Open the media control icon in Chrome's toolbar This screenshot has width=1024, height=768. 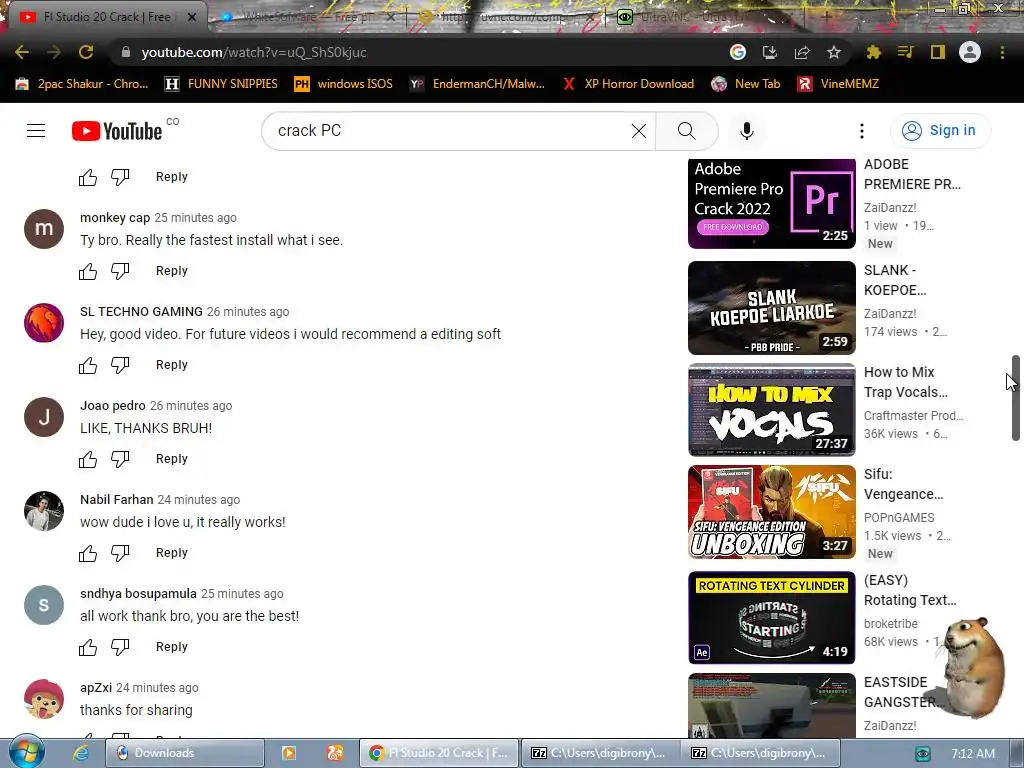click(x=905, y=52)
